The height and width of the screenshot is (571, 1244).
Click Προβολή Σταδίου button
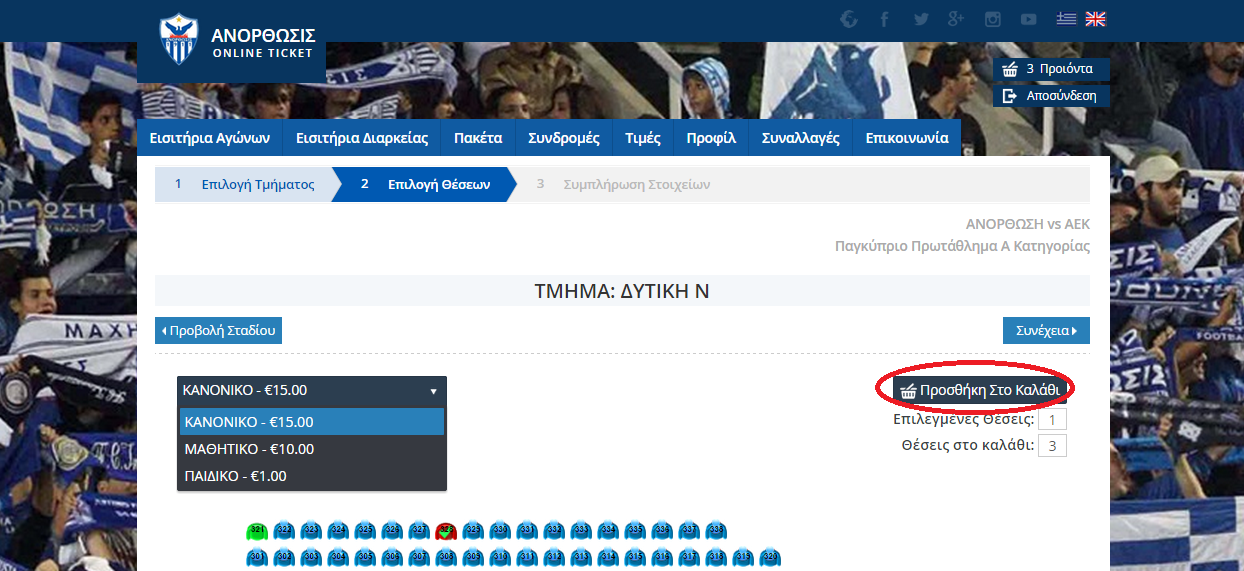(218, 330)
